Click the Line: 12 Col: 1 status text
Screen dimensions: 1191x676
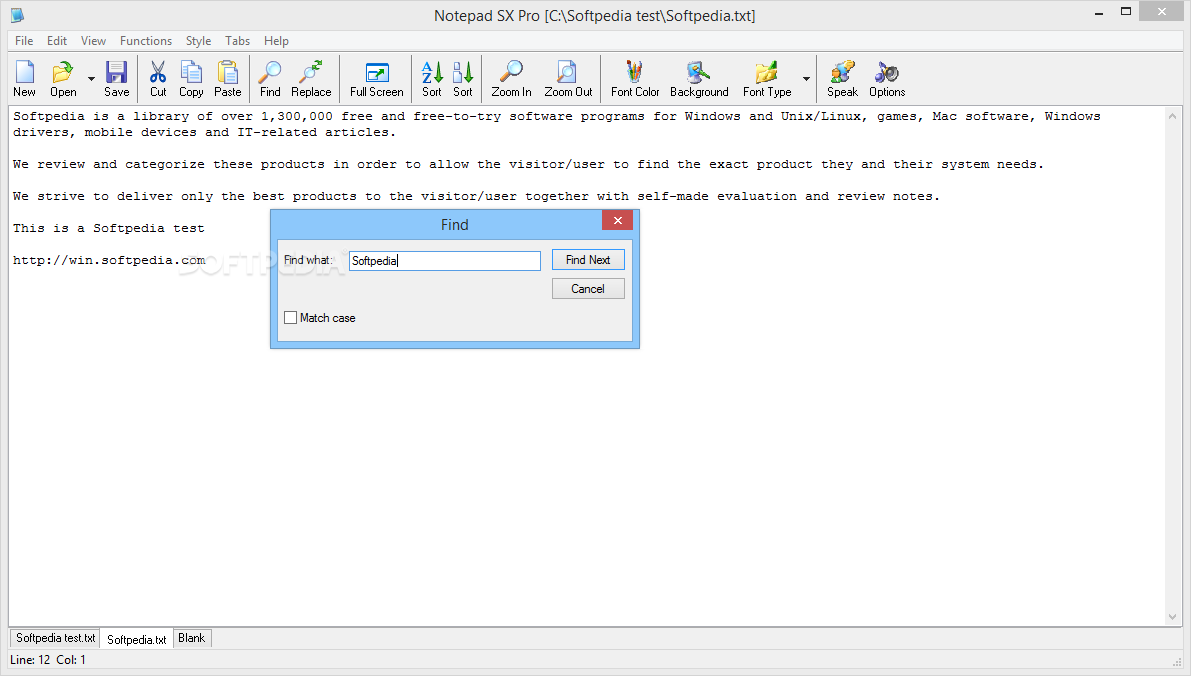[x=48, y=660]
